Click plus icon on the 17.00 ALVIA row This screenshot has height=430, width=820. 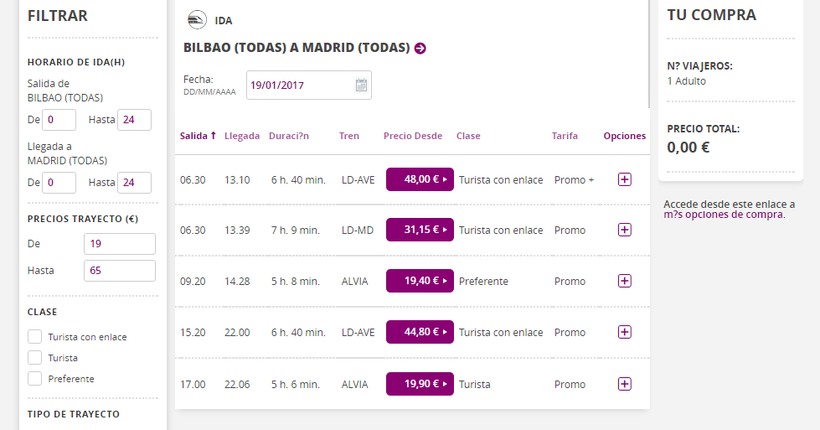click(625, 383)
